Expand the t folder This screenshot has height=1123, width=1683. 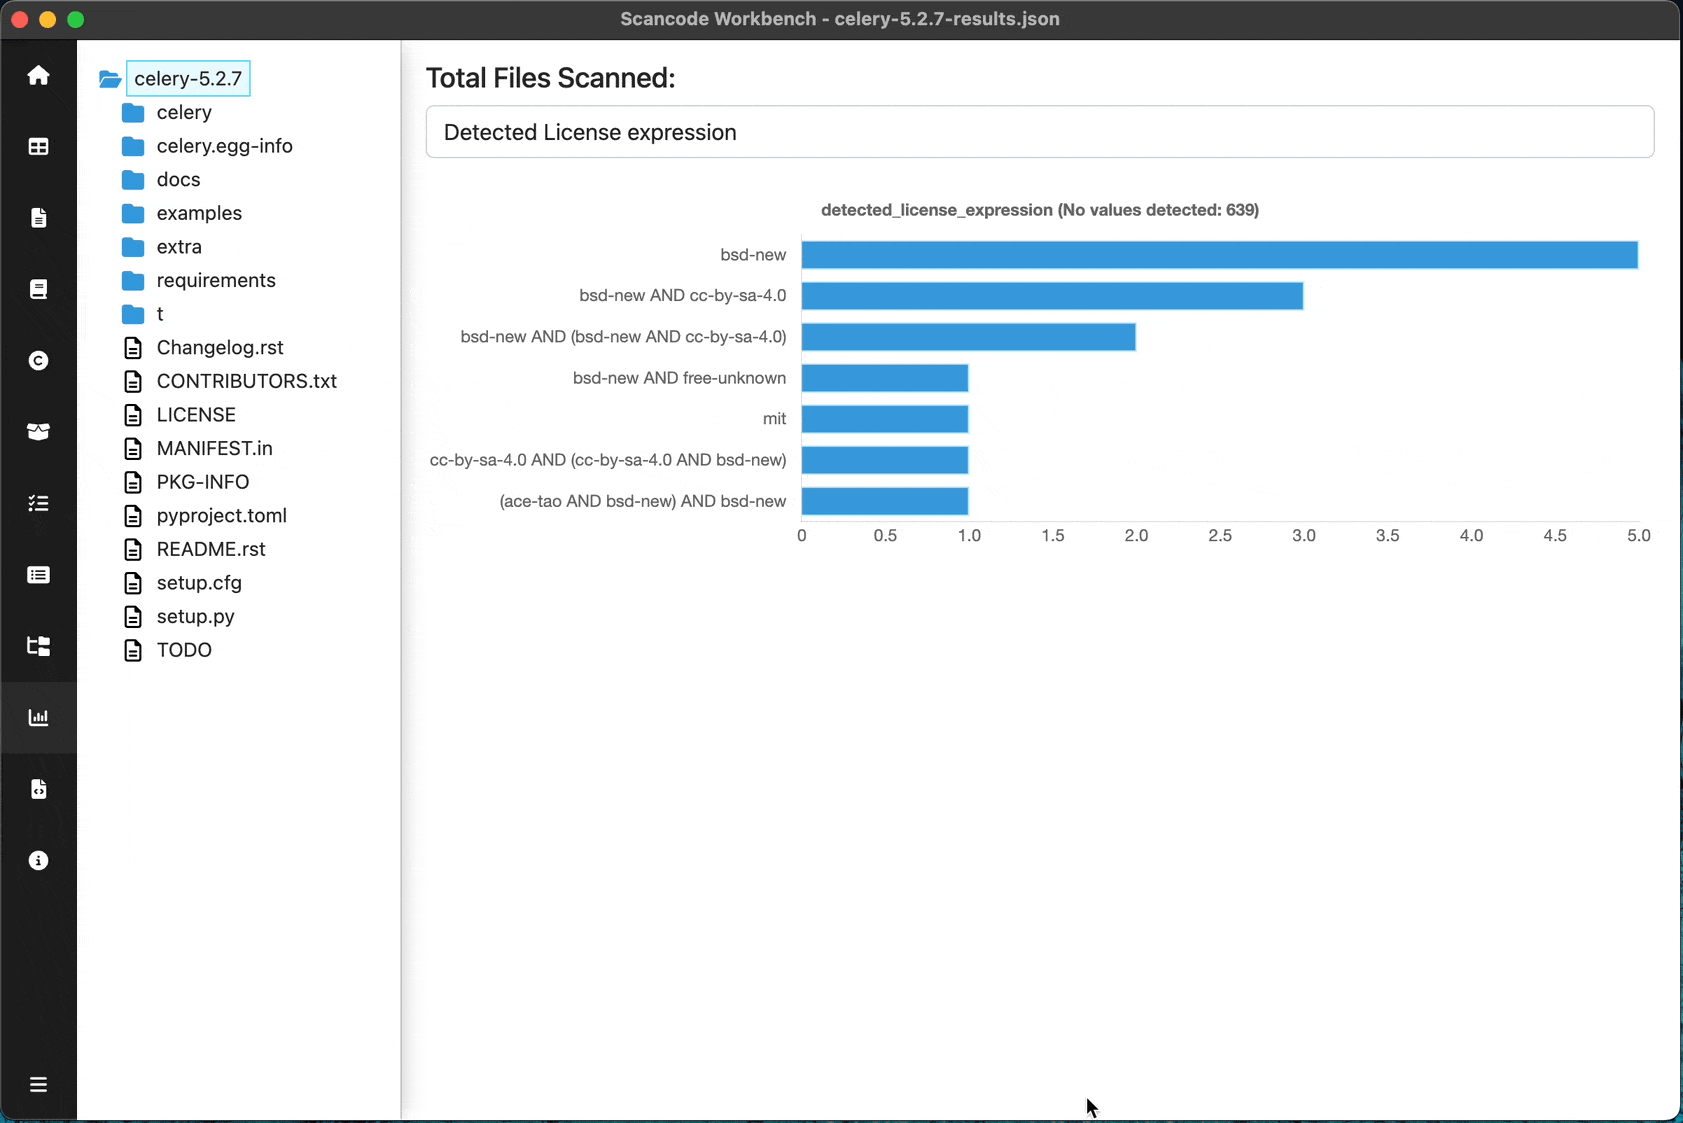click(x=160, y=314)
